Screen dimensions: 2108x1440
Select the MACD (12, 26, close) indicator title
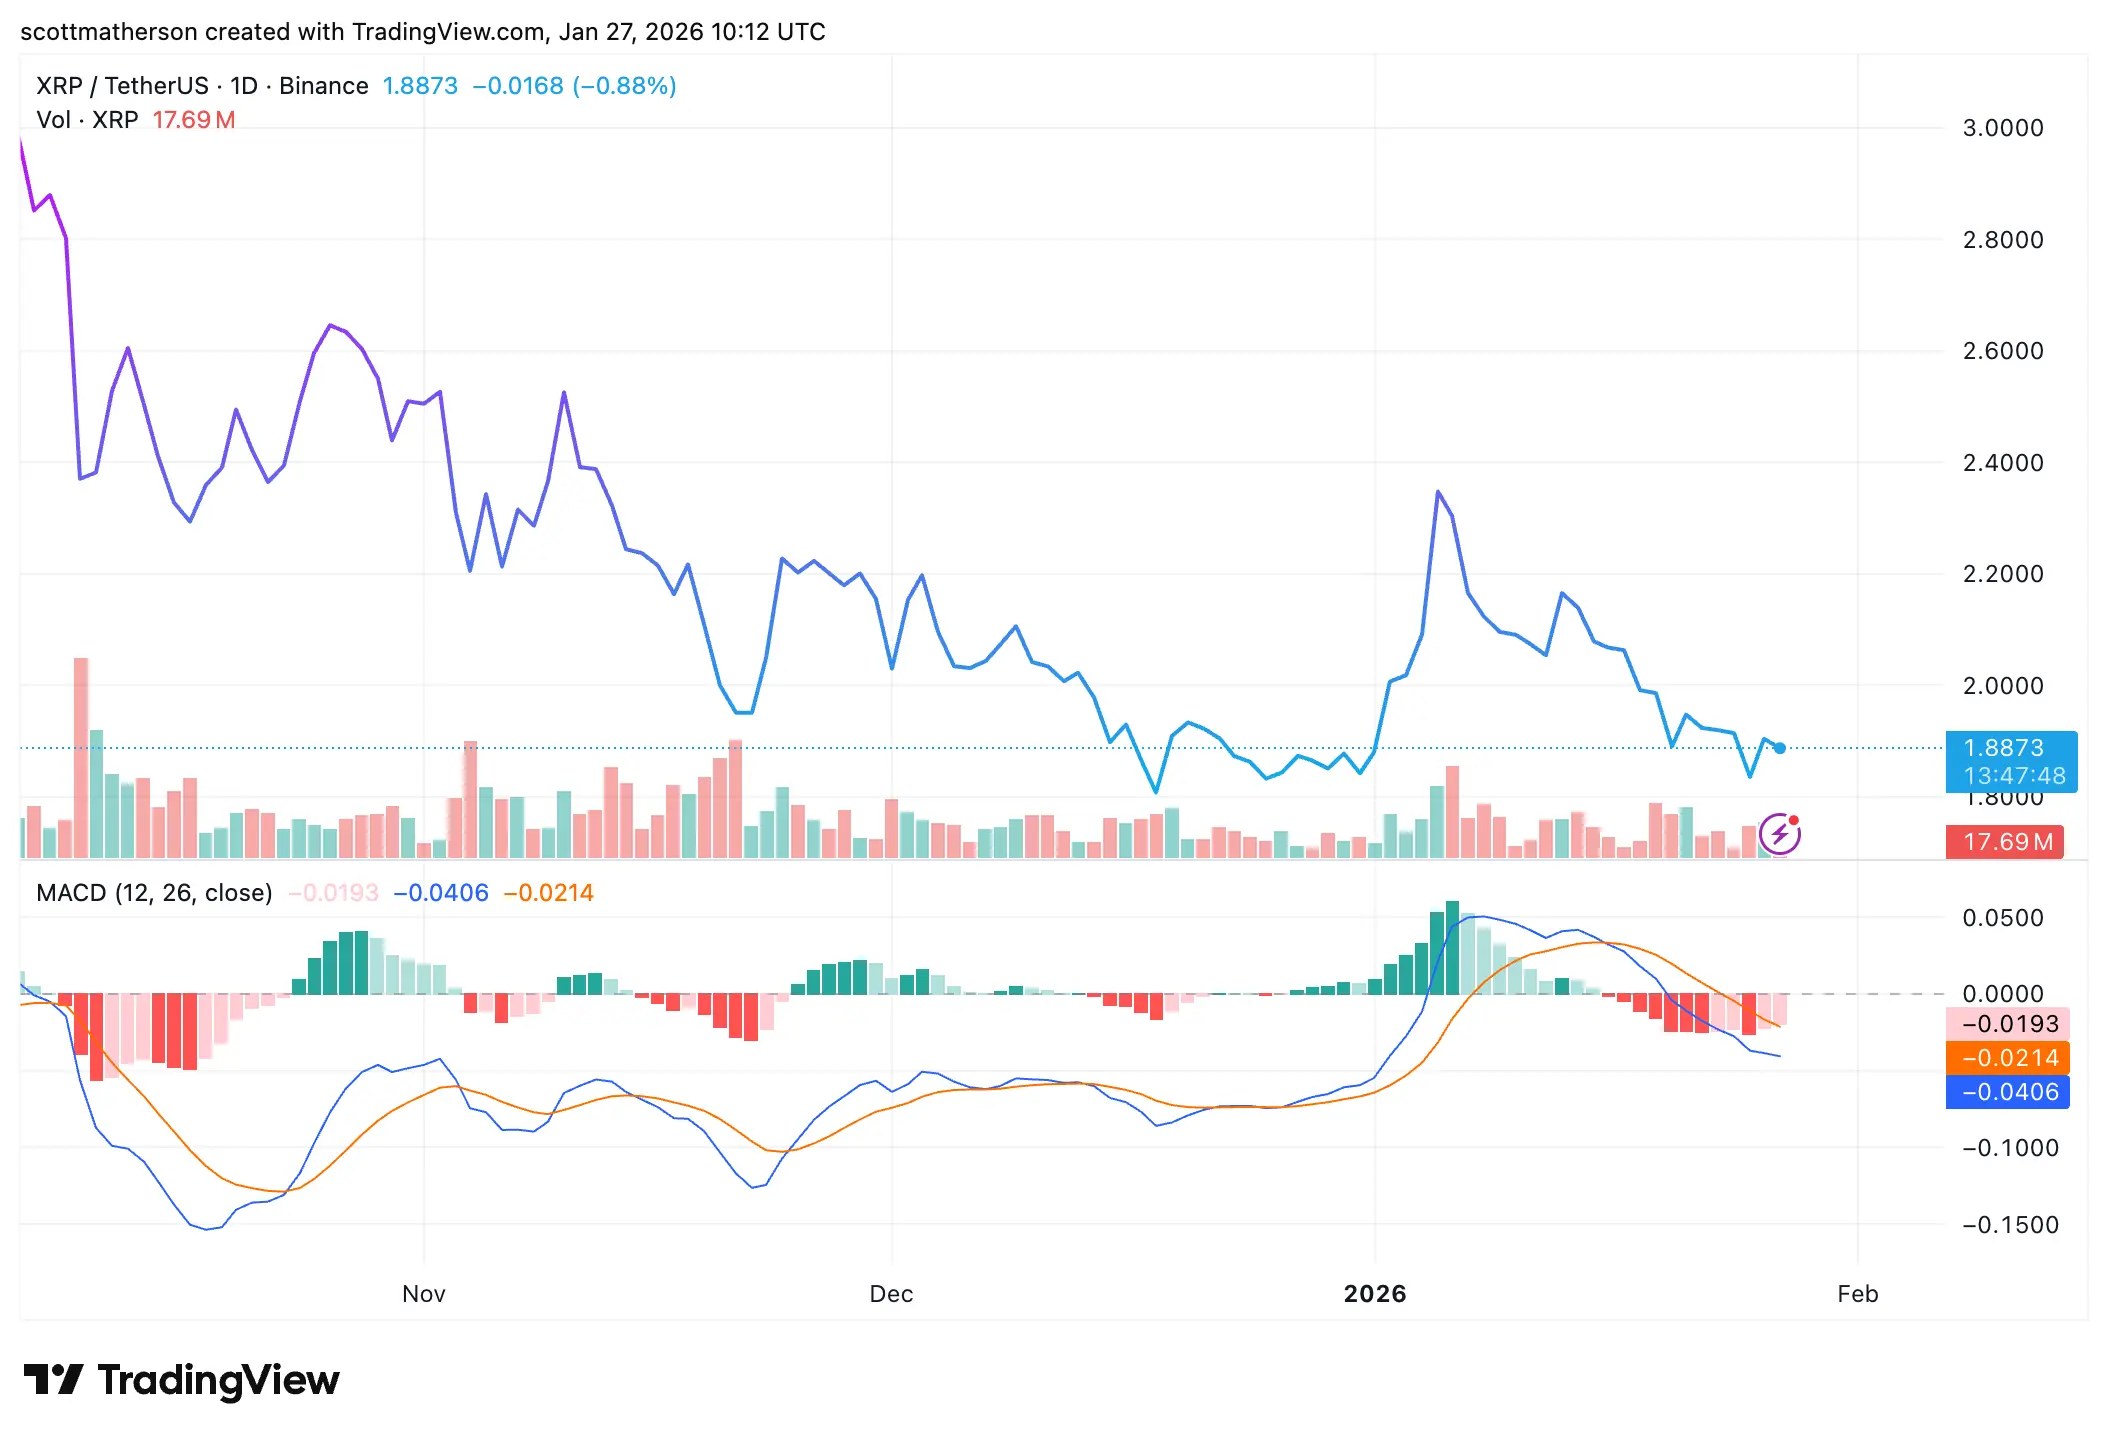[153, 892]
